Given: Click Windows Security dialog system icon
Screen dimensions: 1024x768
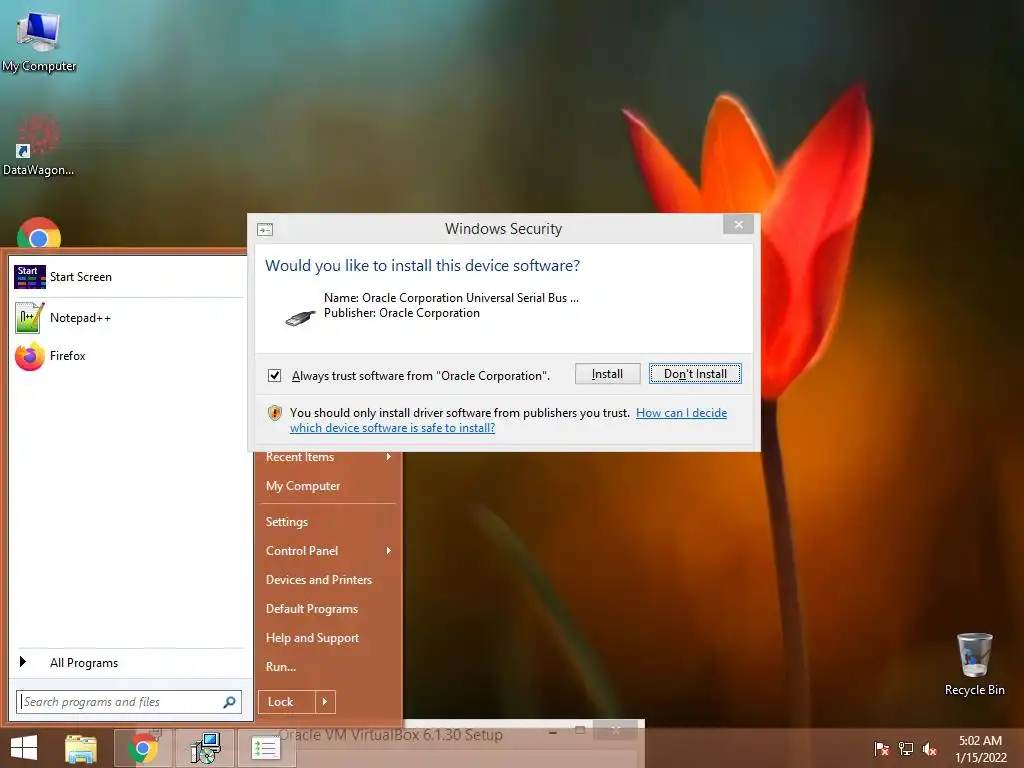Looking at the screenshot, I should pyautogui.click(x=264, y=229).
